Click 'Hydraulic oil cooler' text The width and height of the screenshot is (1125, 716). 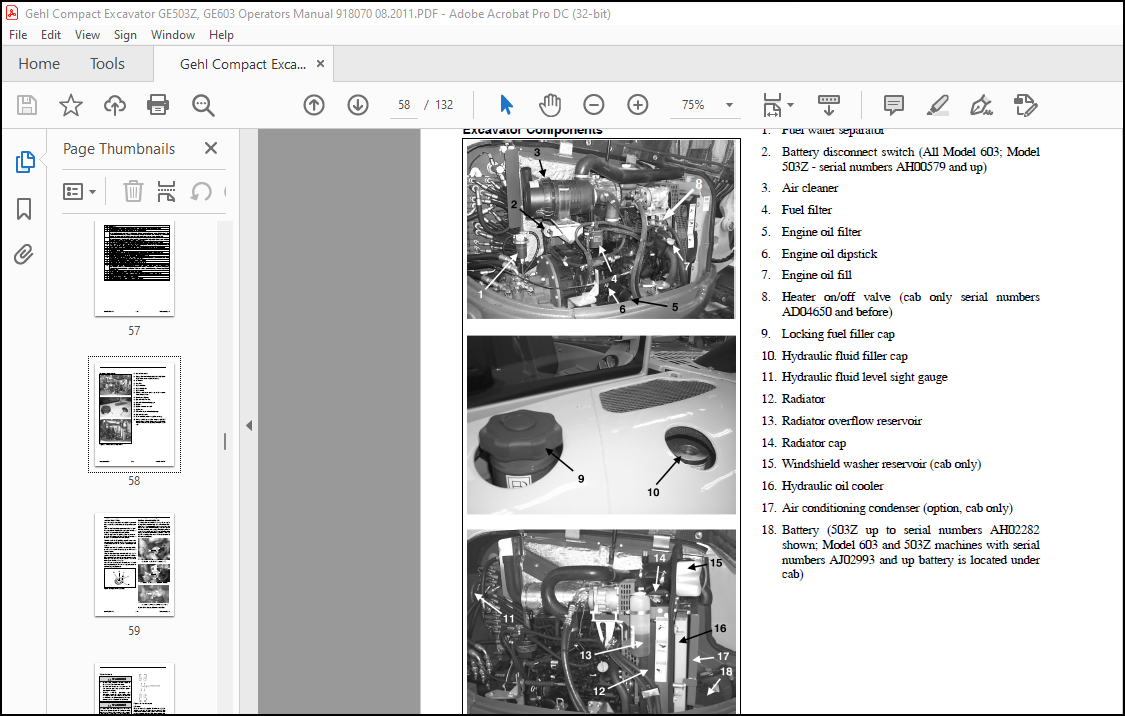[x=832, y=486]
